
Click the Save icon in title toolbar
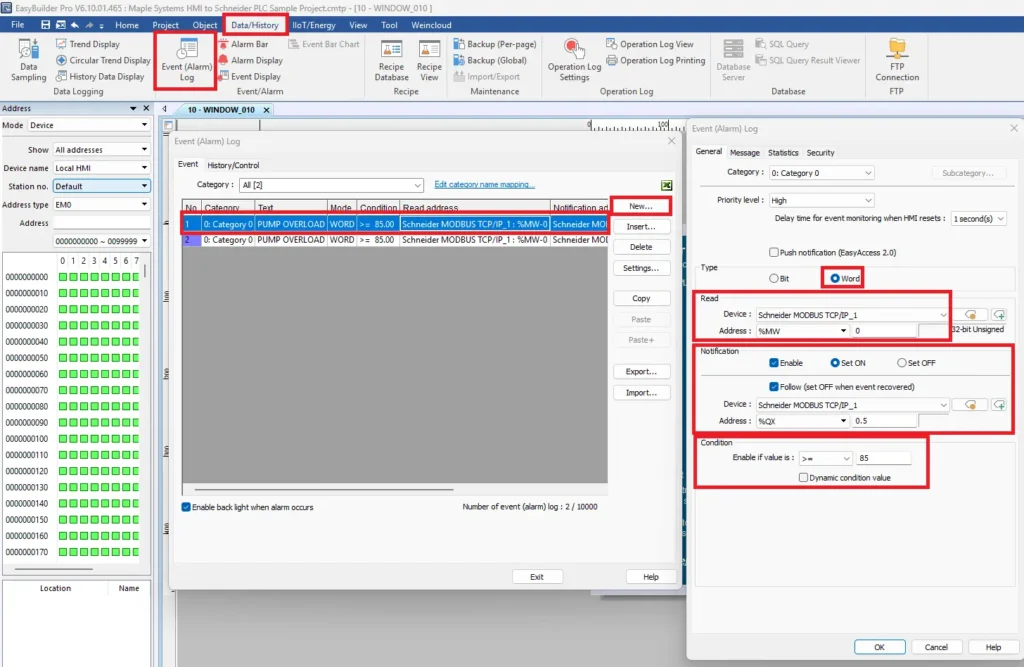click(x=45, y=25)
